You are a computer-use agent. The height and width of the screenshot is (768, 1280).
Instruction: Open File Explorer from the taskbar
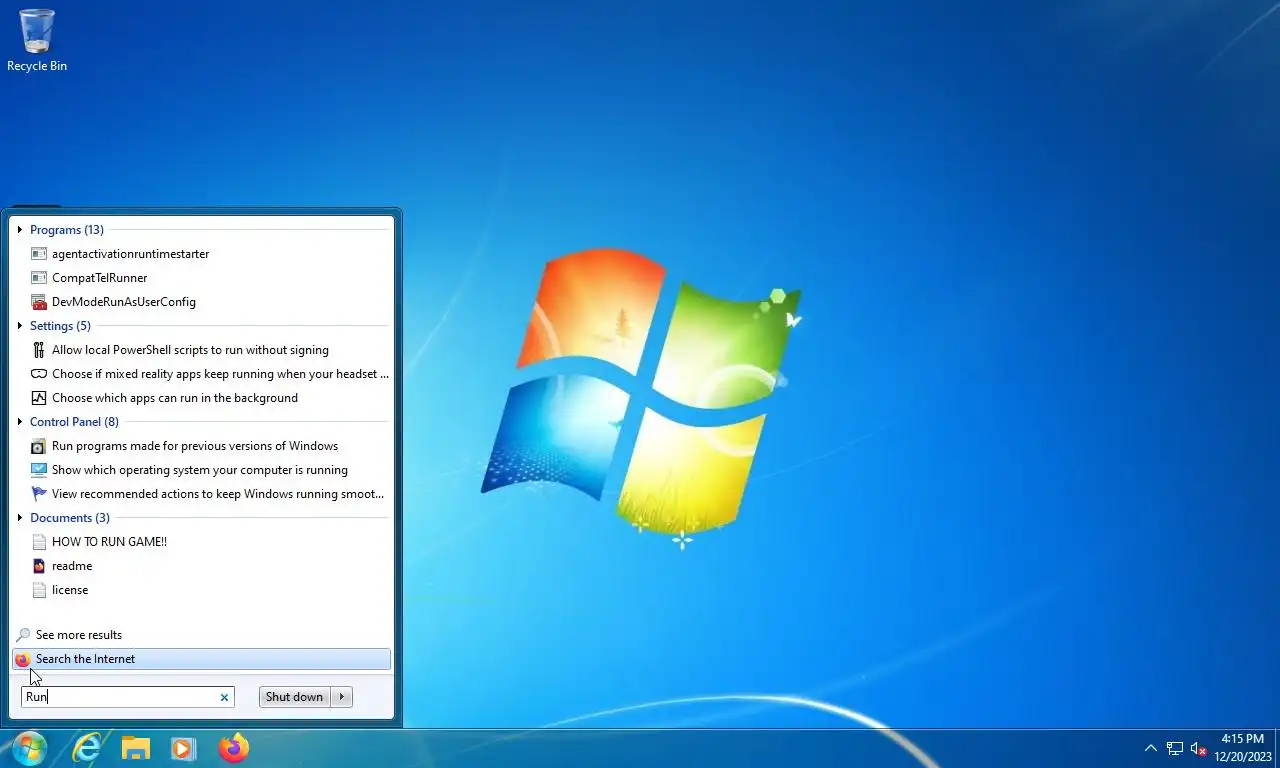135,748
